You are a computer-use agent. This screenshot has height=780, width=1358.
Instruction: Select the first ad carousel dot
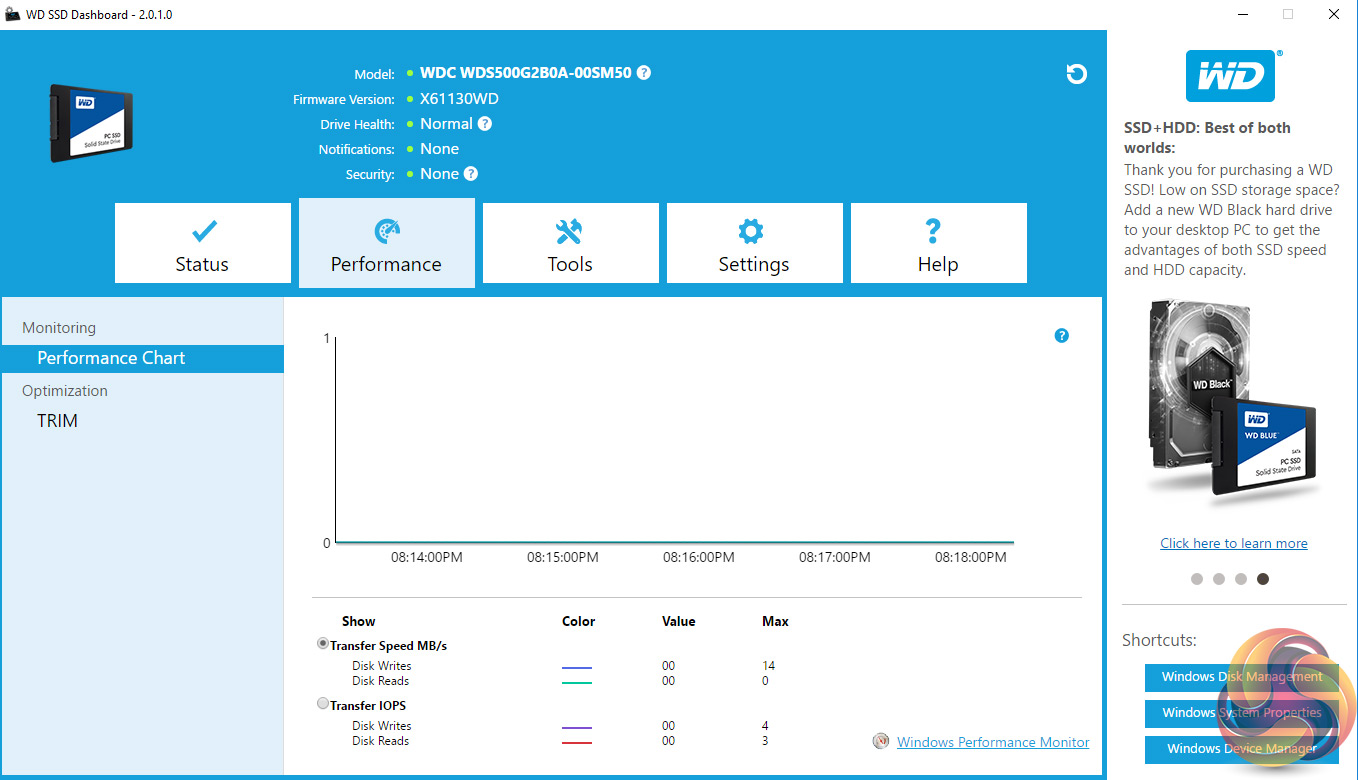point(1197,579)
